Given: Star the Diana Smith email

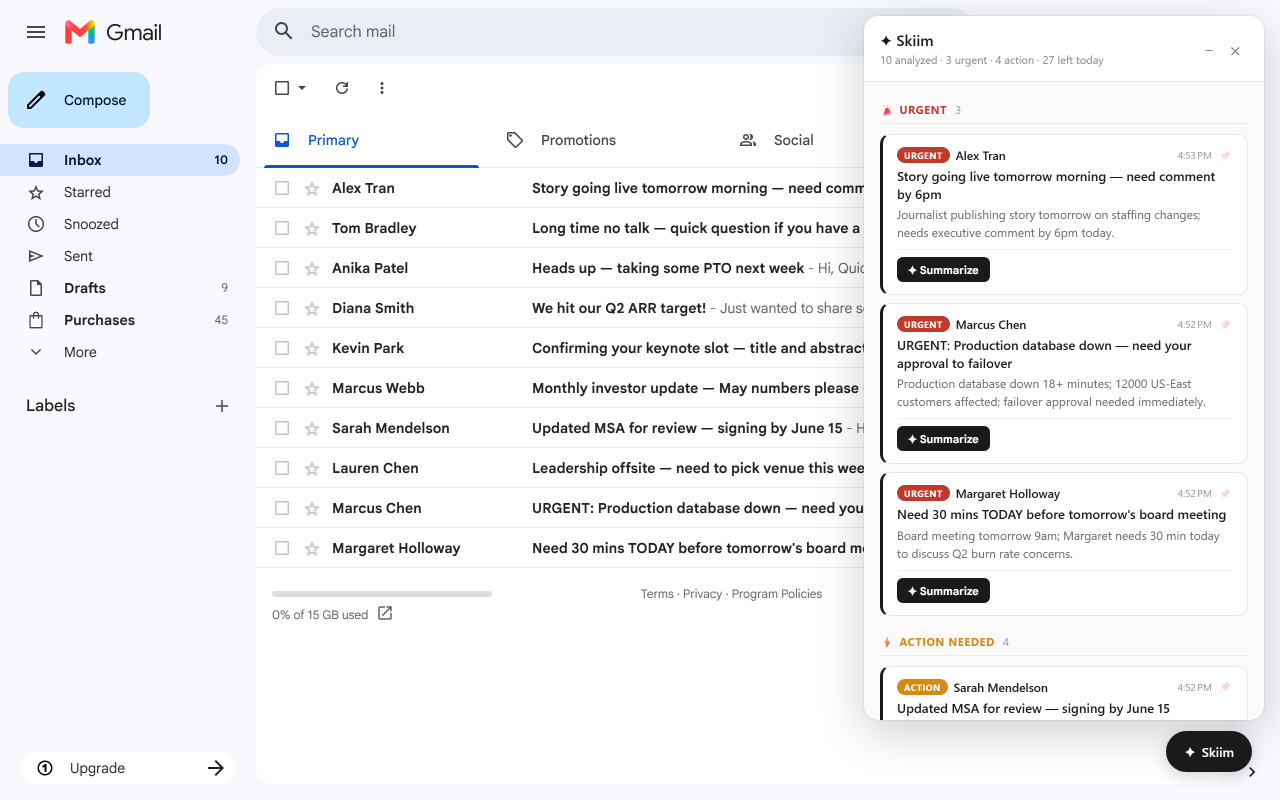Looking at the screenshot, I should click(312, 308).
